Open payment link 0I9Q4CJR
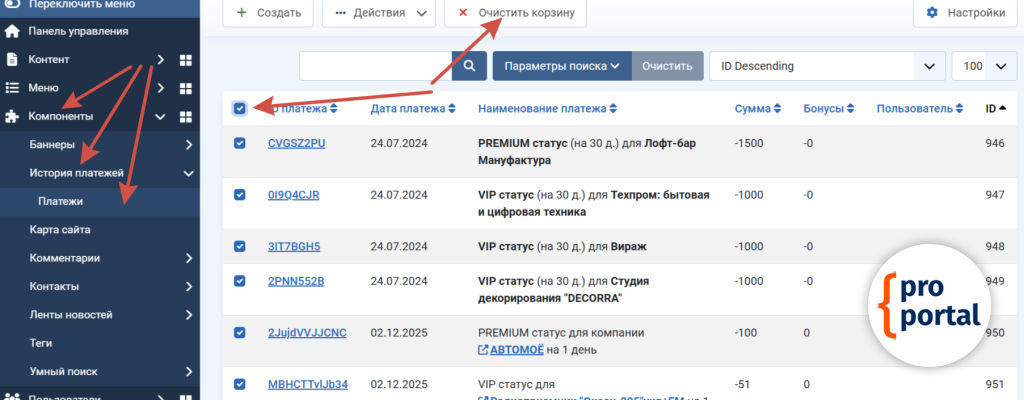 pyautogui.click(x=293, y=195)
